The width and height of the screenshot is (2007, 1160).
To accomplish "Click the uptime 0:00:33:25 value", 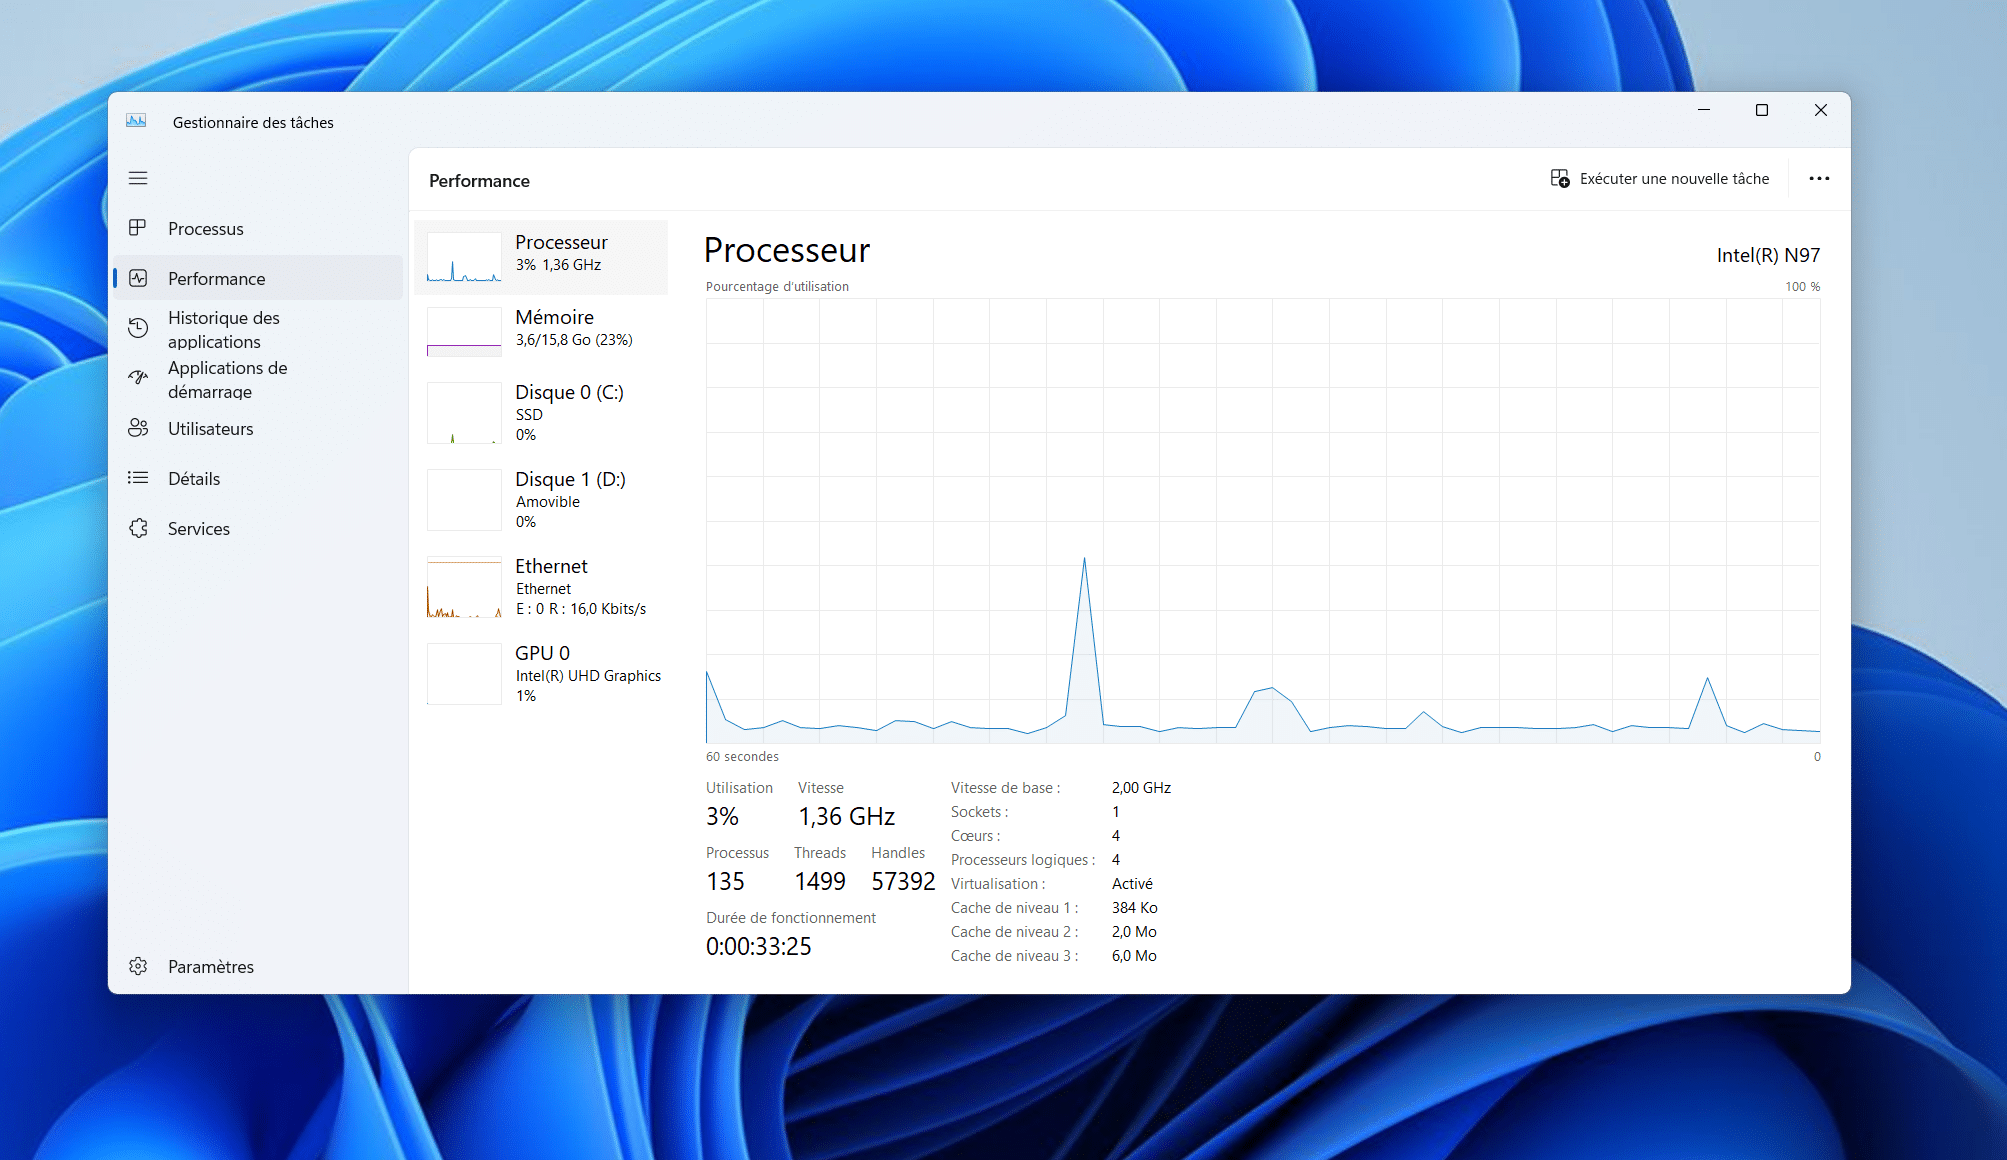I will 759,947.
